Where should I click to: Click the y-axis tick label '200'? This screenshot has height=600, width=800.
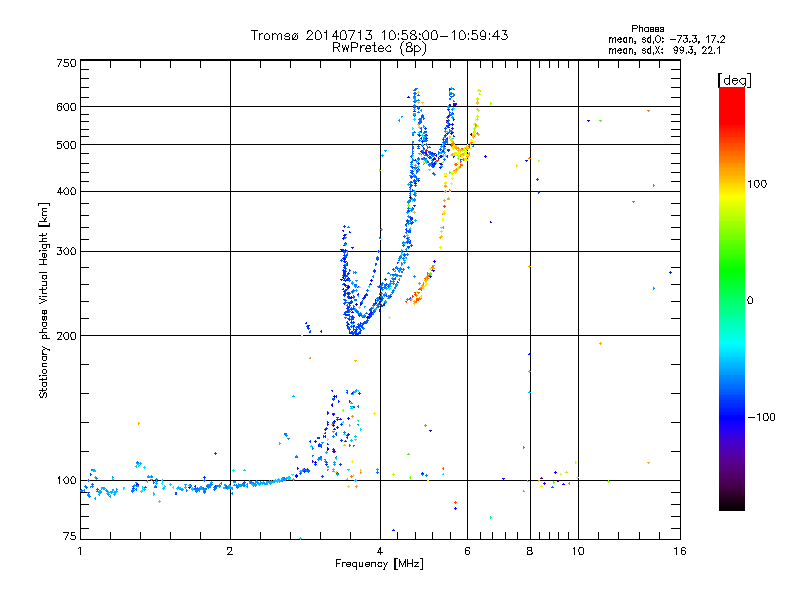click(66, 336)
